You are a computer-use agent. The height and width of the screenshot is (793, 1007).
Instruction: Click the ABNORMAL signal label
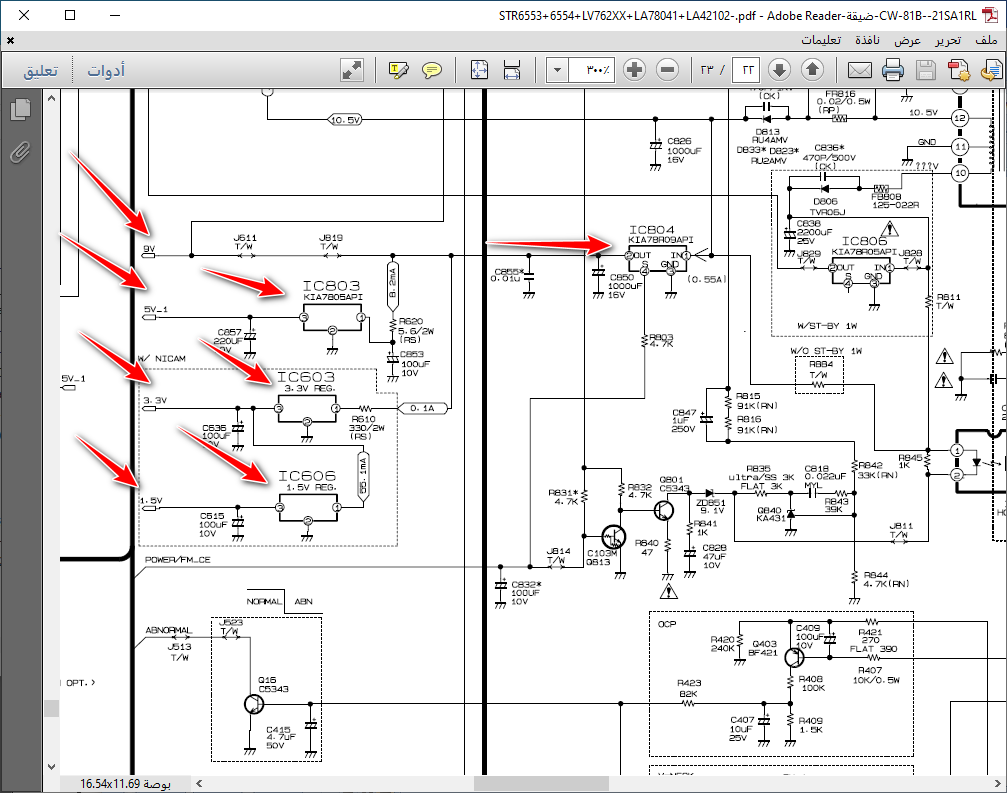pyautogui.click(x=169, y=631)
